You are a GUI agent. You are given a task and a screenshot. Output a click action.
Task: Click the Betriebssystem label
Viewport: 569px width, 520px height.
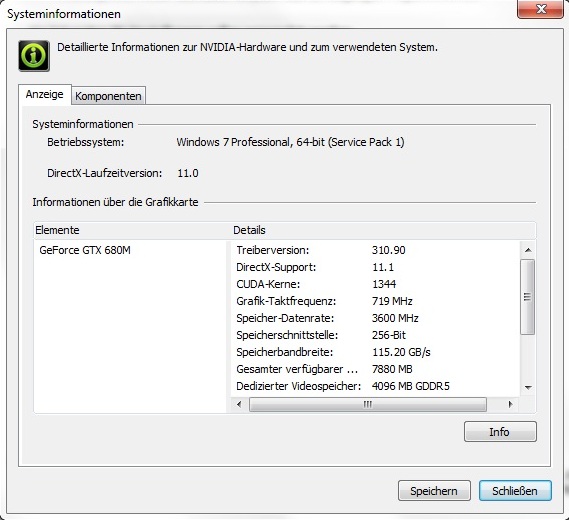click(x=86, y=142)
